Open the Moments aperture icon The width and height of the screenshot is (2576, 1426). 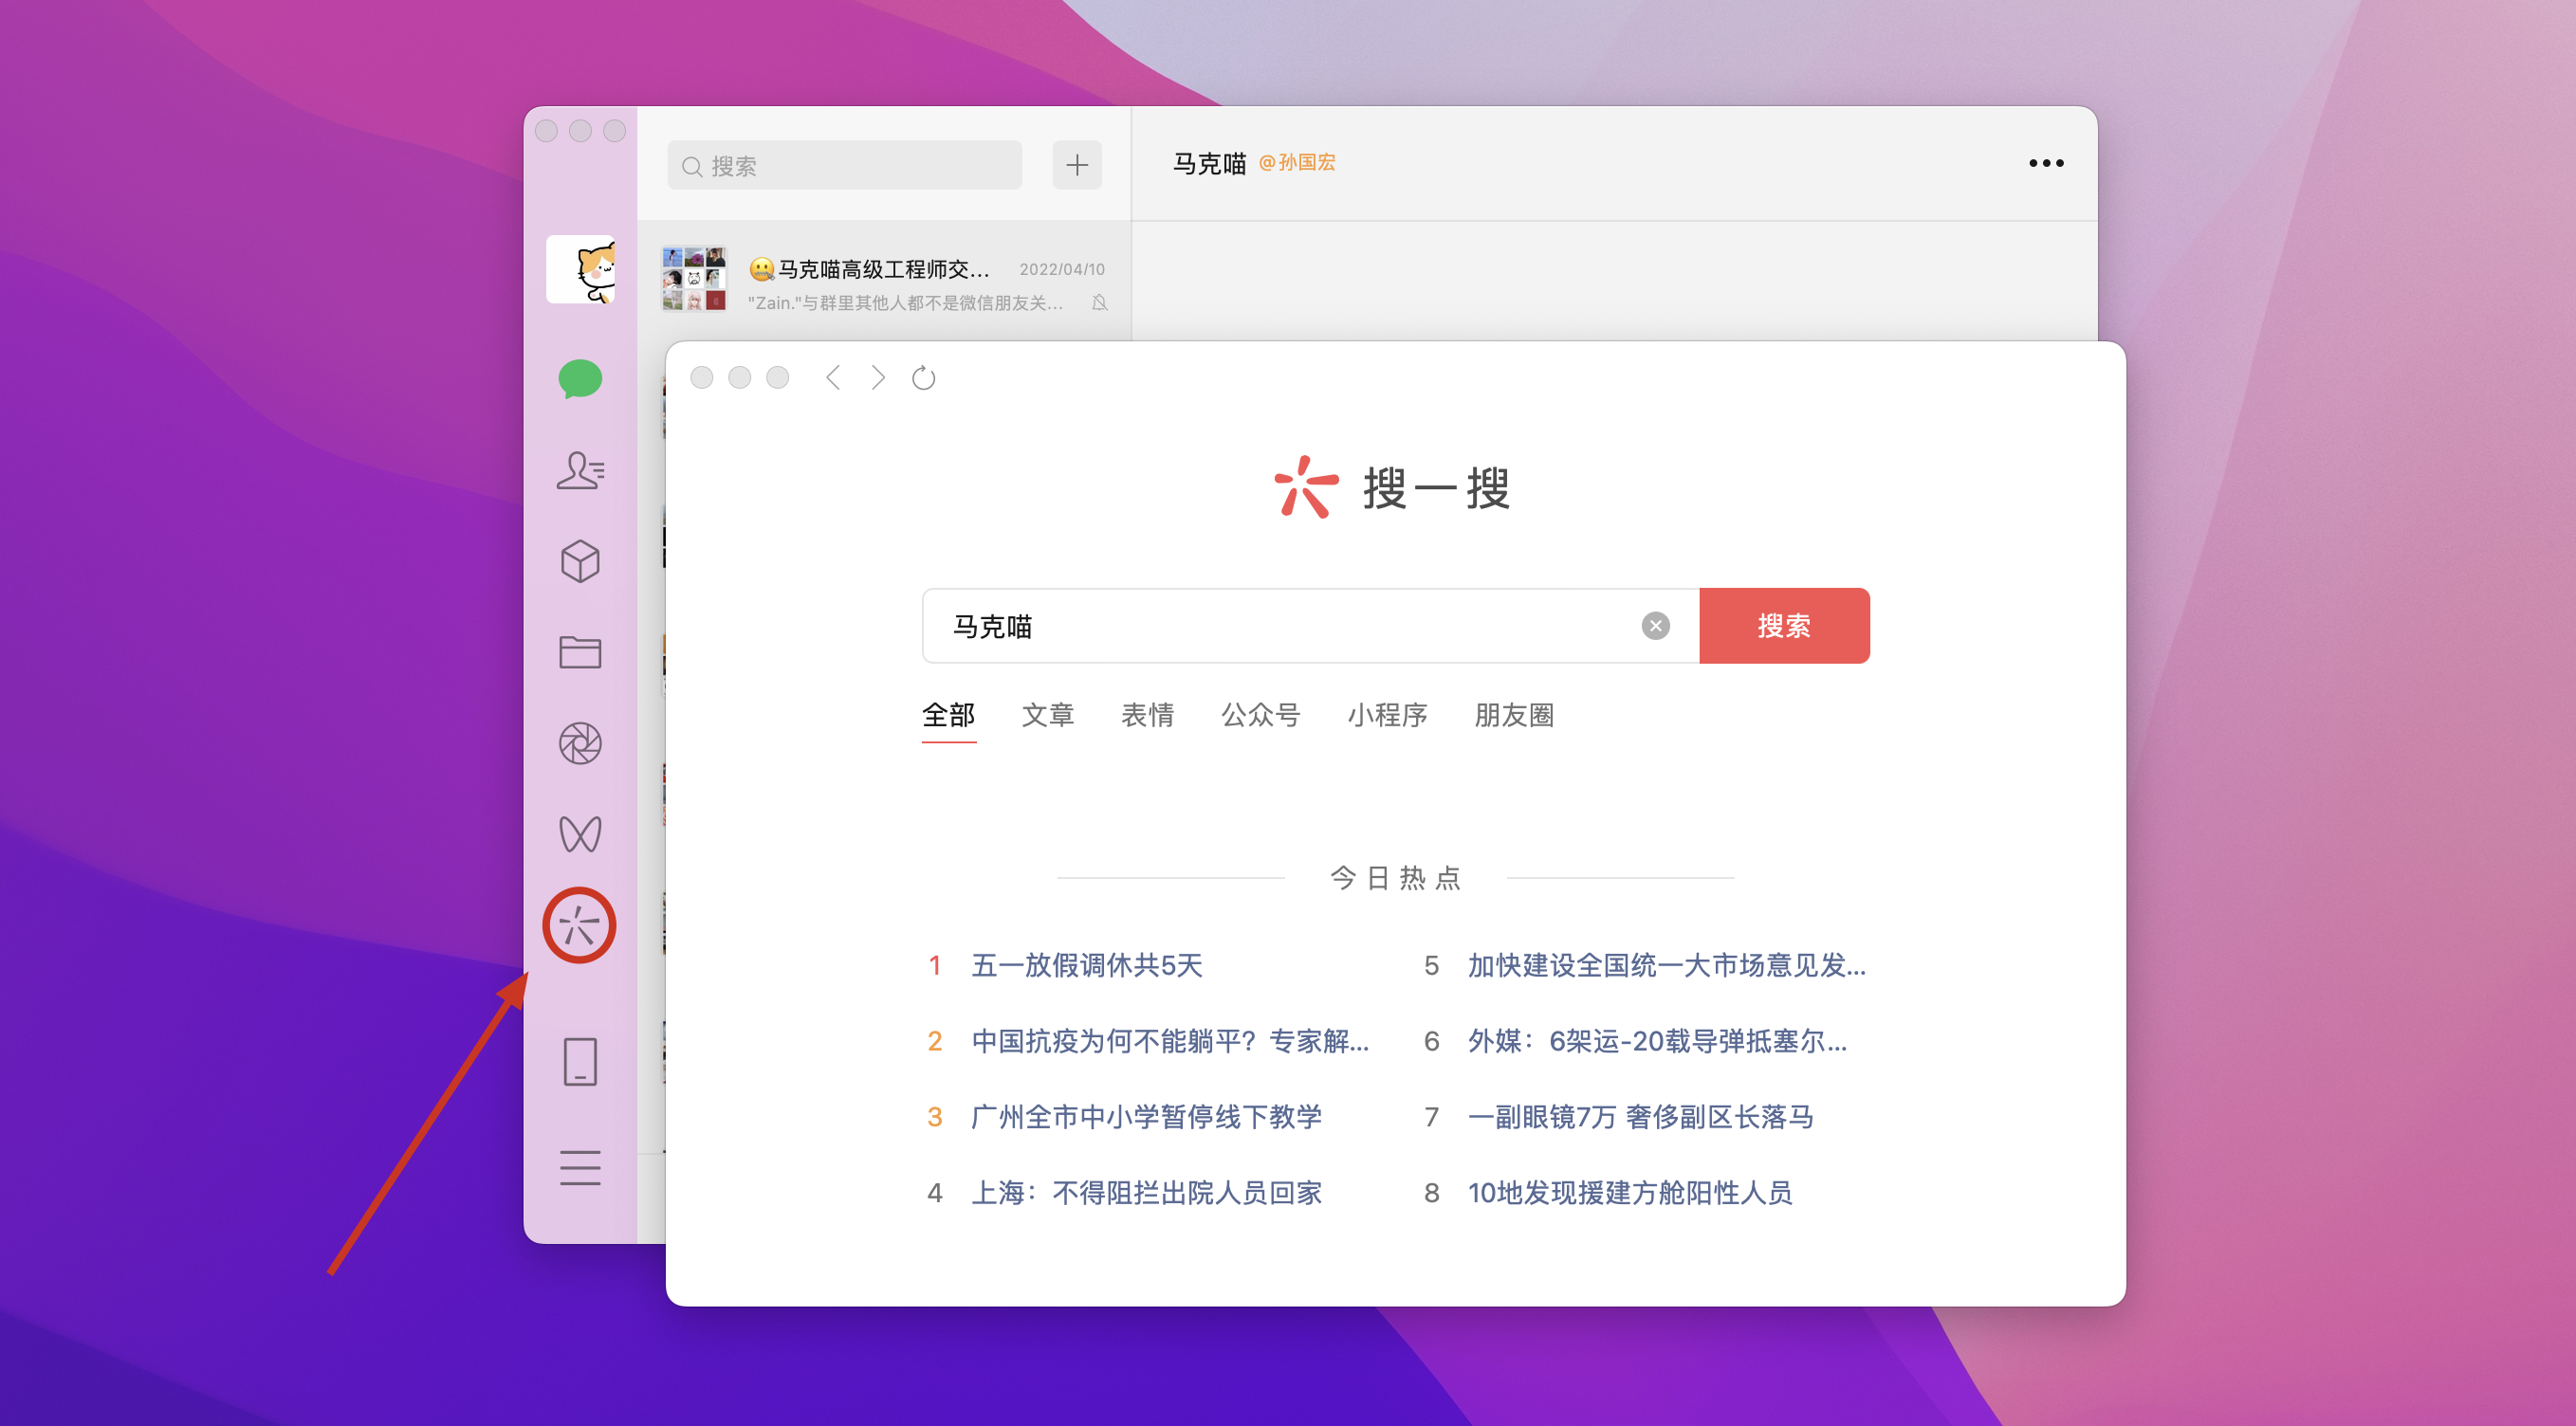[580, 743]
